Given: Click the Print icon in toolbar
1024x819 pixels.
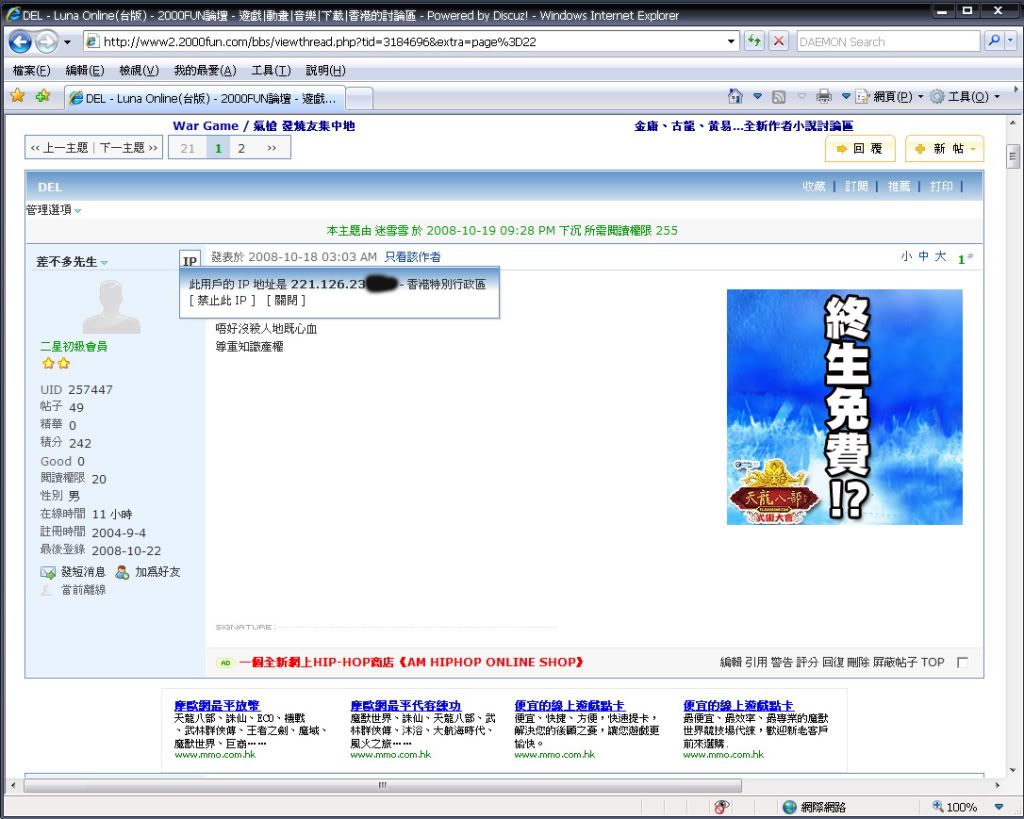Looking at the screenshot, I should 823,96.
